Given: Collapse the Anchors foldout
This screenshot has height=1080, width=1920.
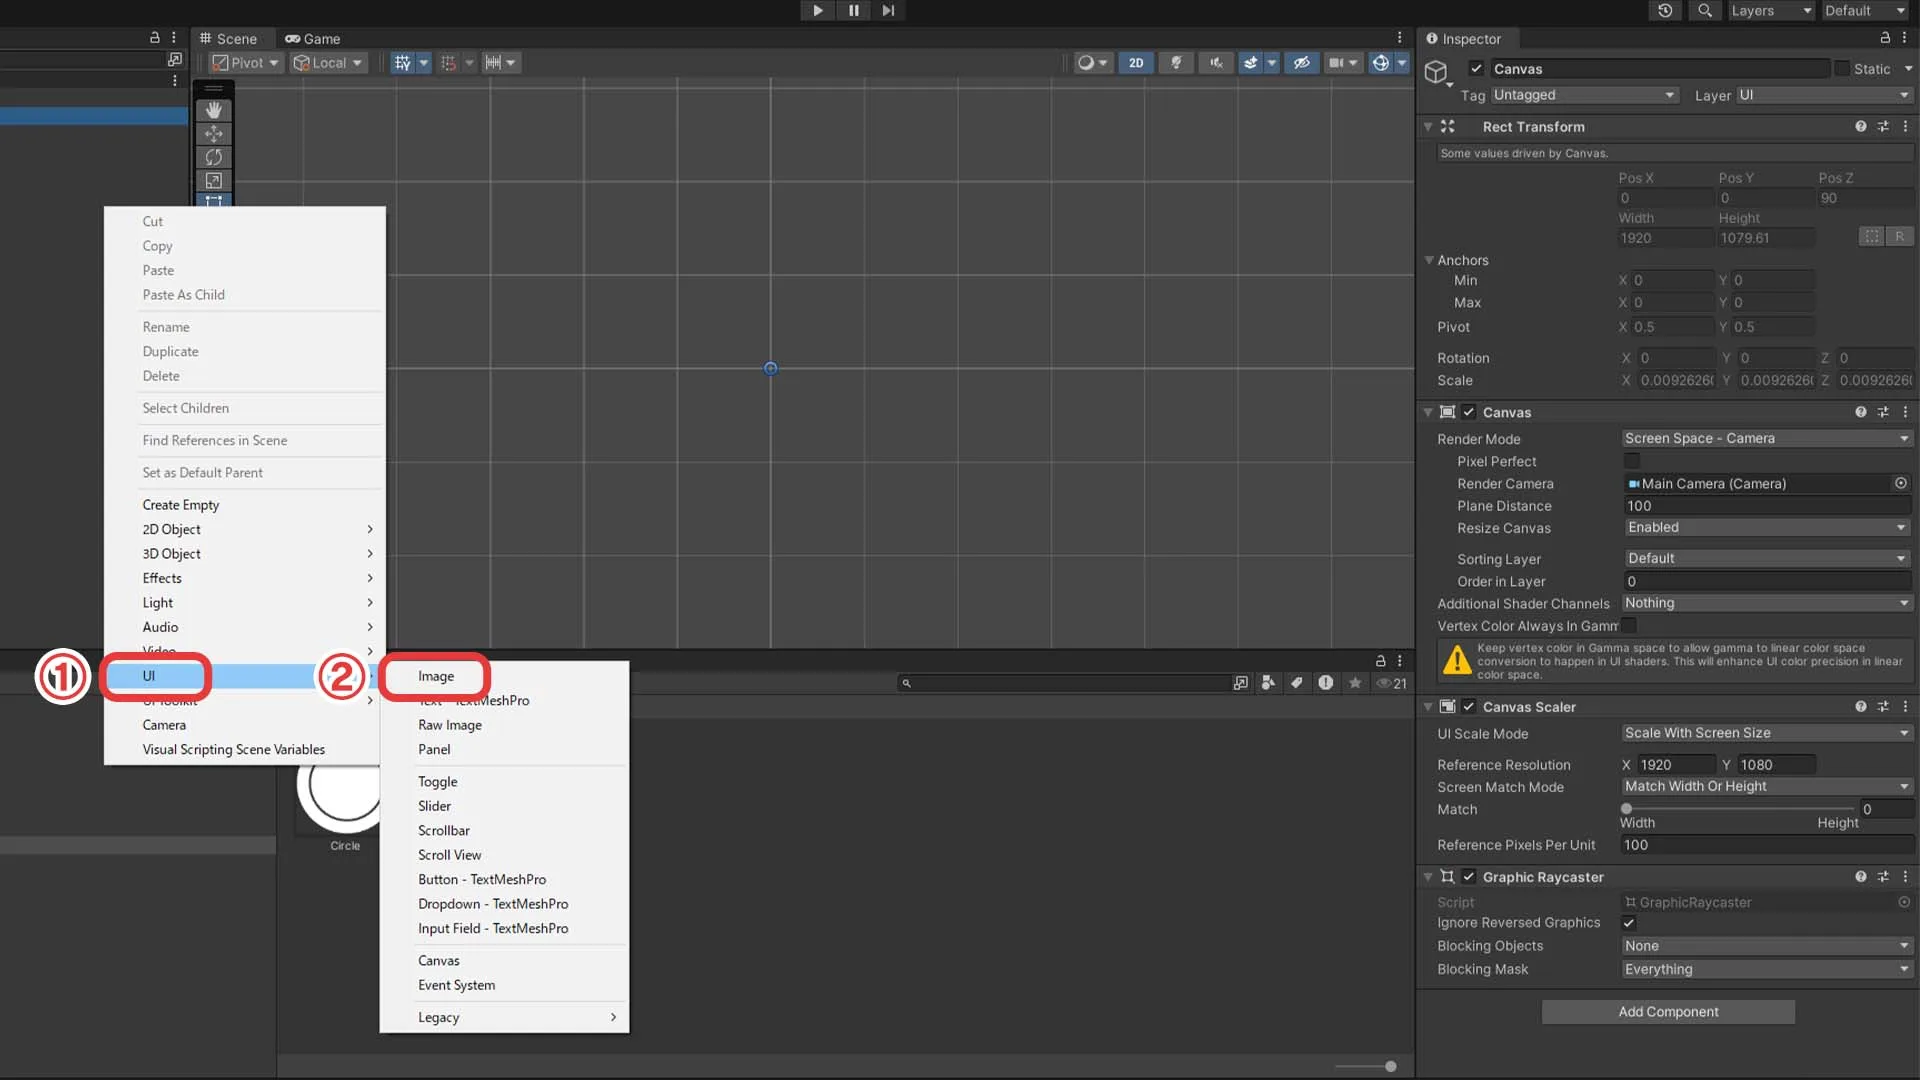Looking at the screenshot, I should coord(1429,260).
